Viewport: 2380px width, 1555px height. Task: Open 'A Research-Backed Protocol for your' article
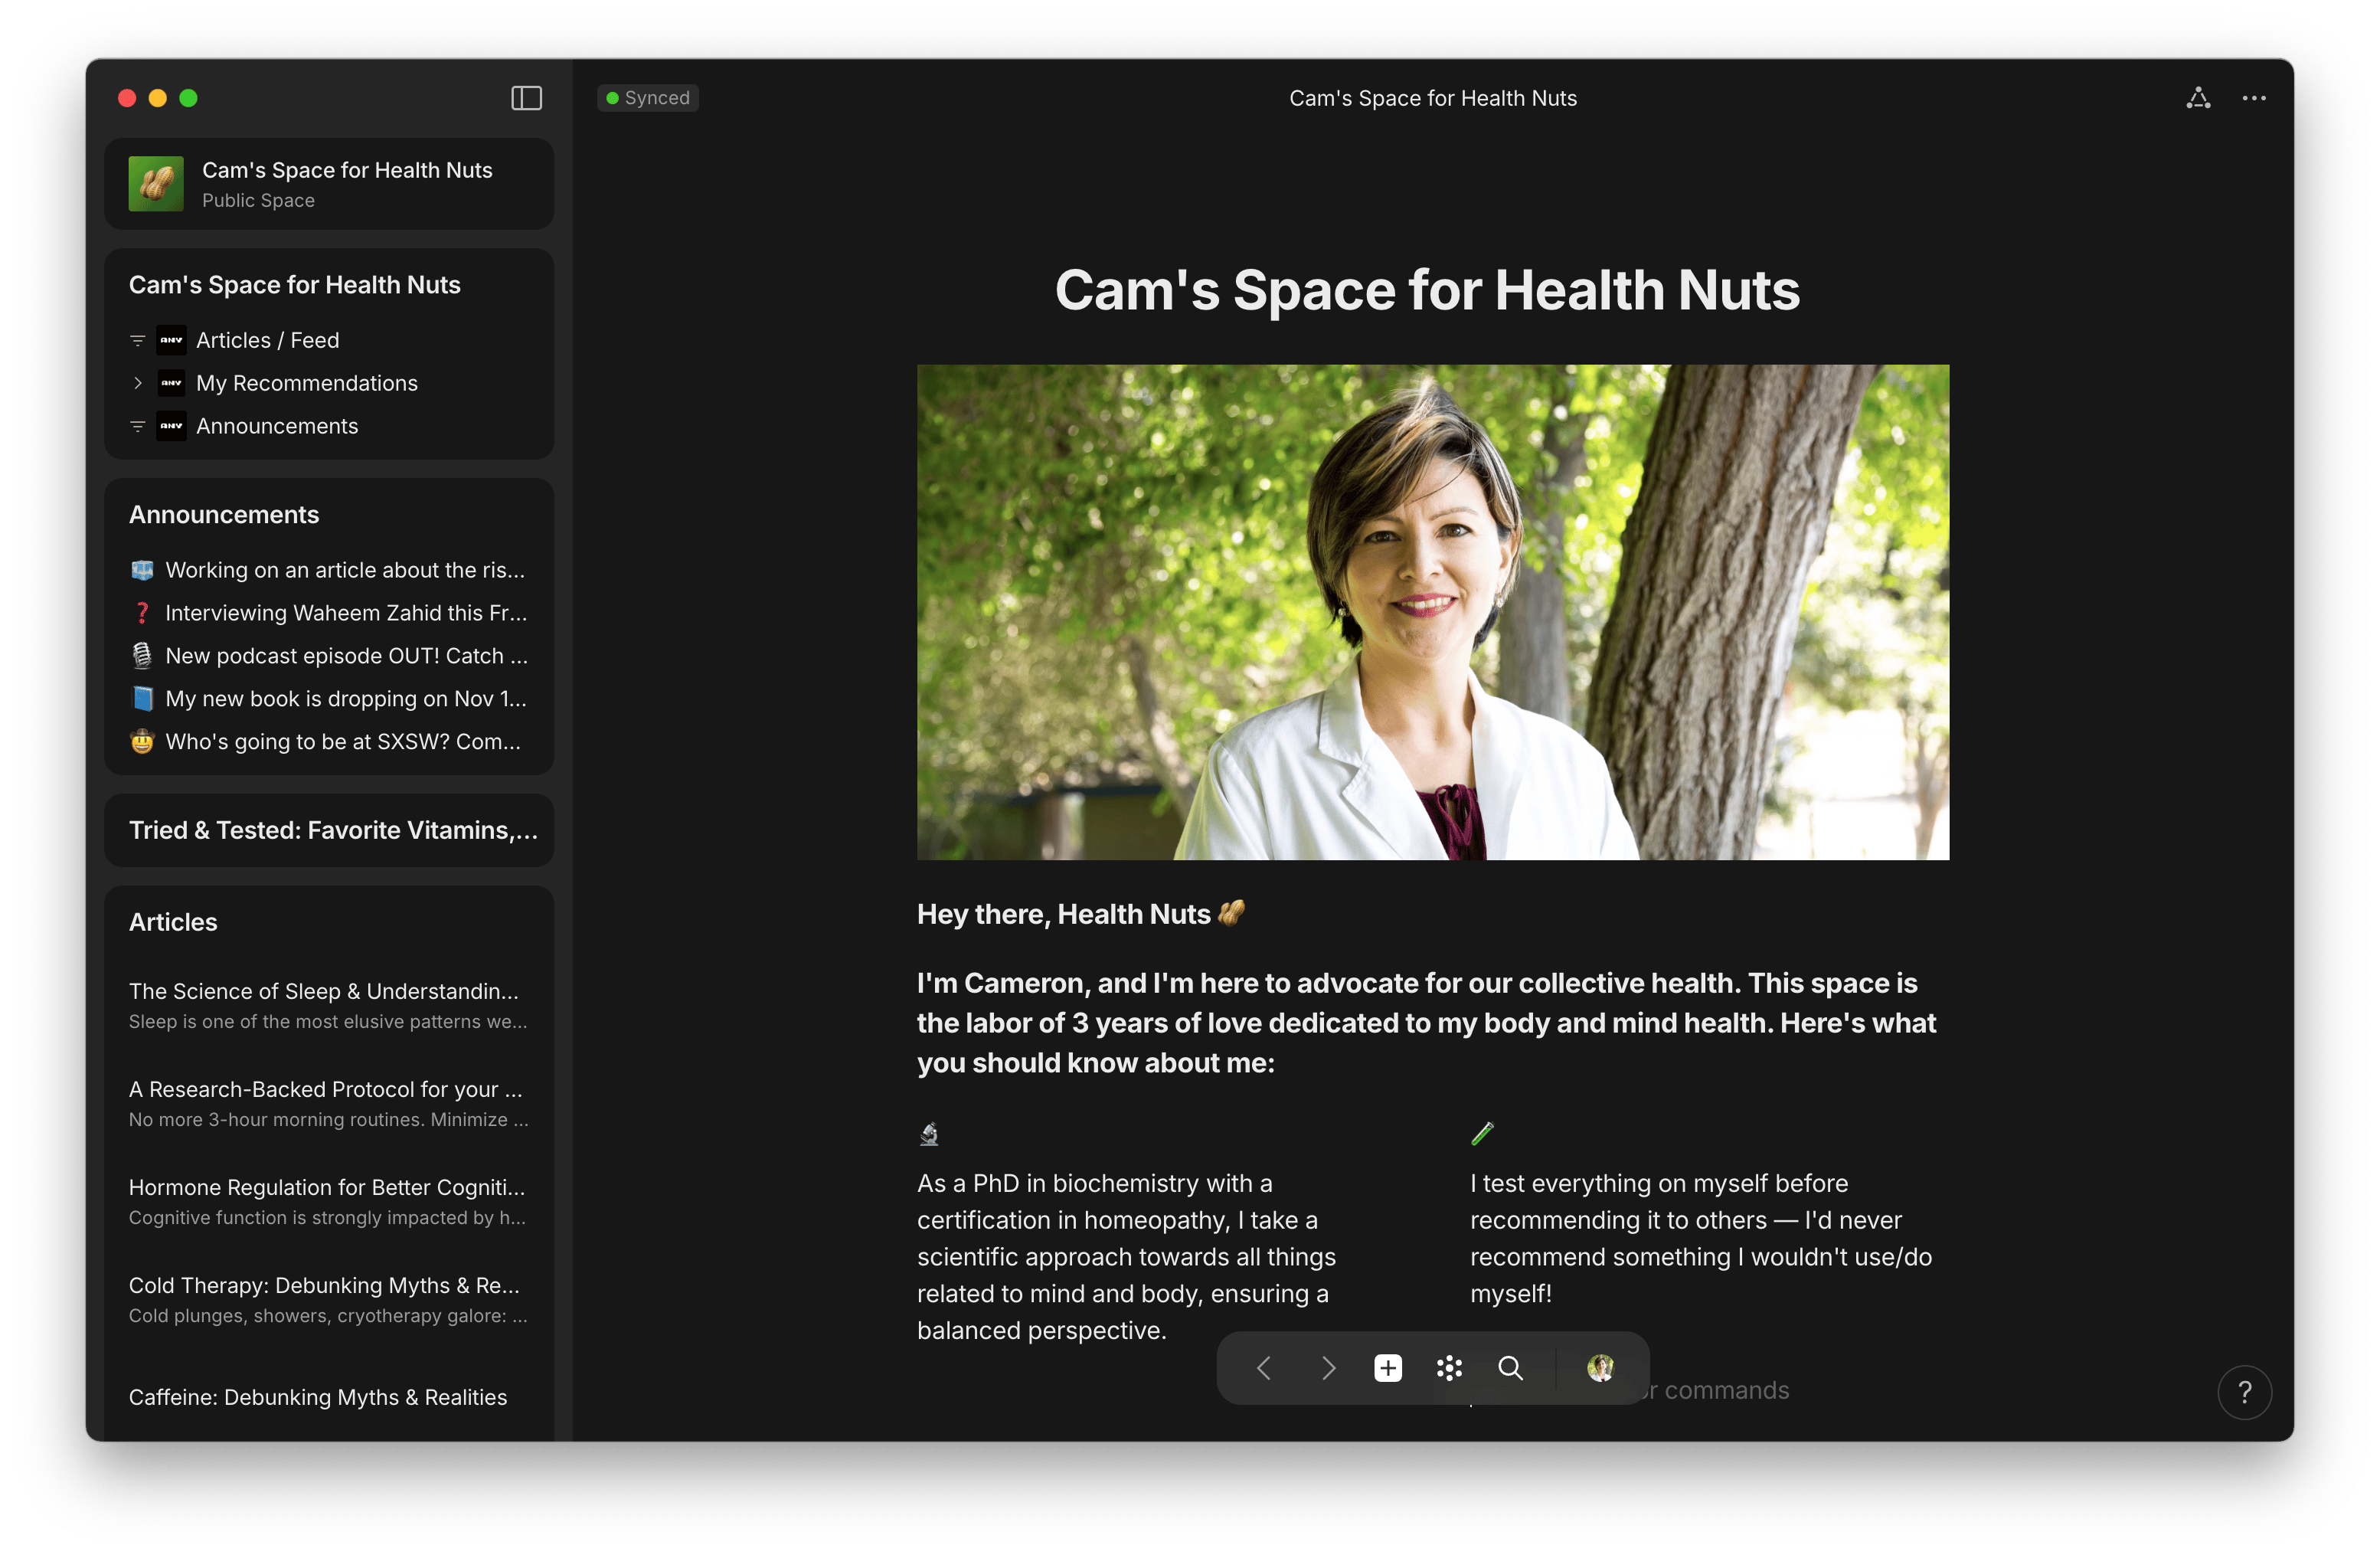(x=328, y=1103)
